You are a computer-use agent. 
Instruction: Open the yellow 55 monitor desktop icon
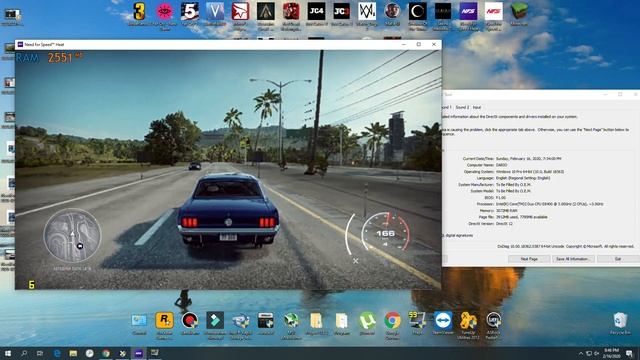418,321
